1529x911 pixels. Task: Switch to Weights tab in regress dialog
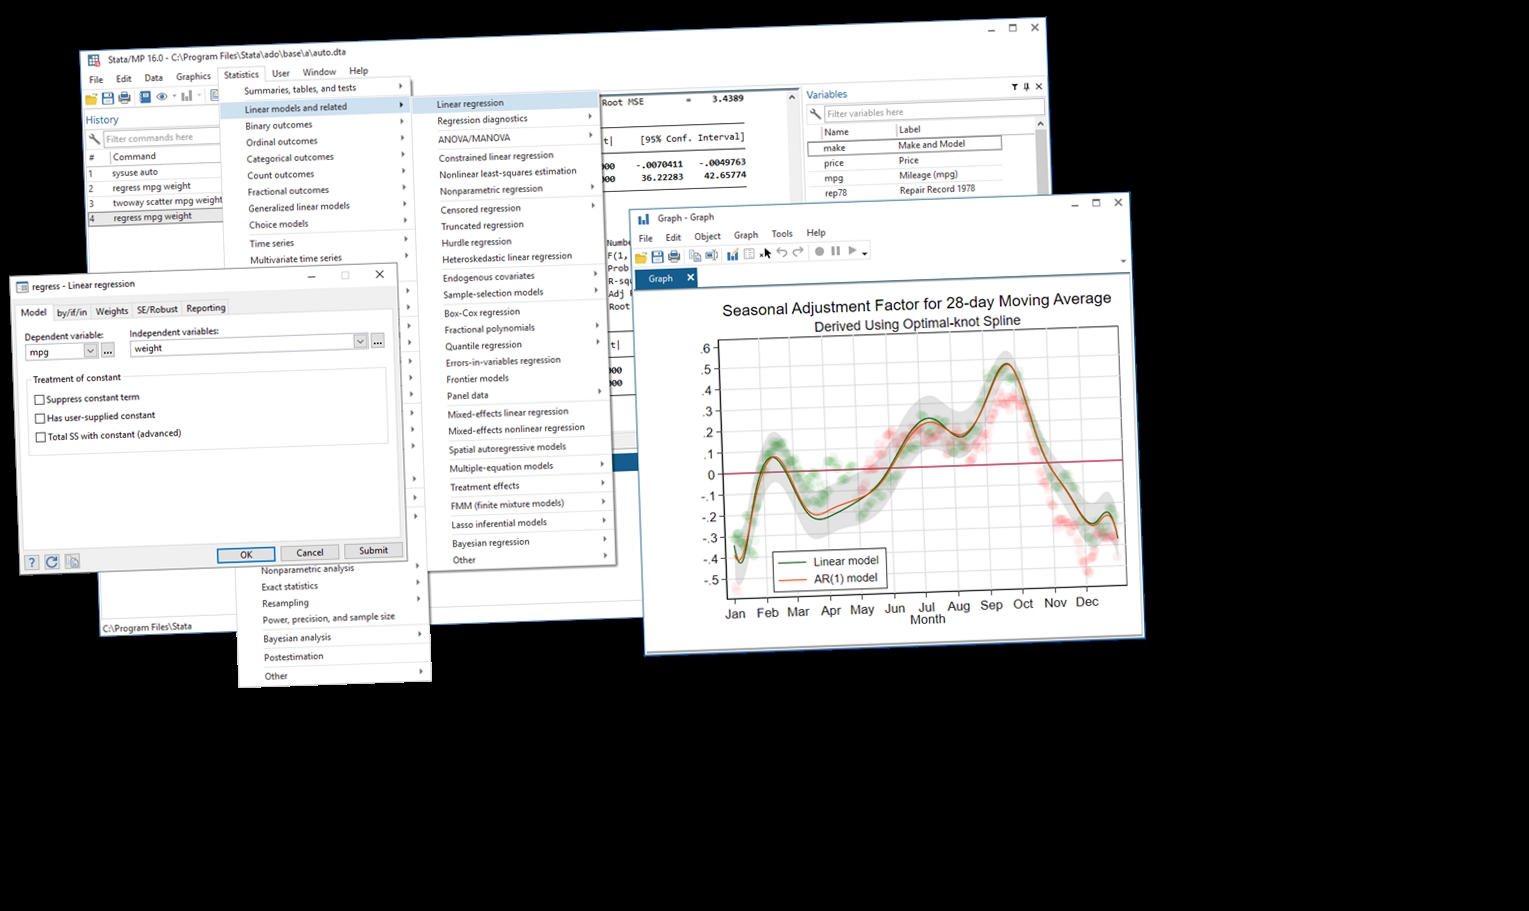(112, 311)
